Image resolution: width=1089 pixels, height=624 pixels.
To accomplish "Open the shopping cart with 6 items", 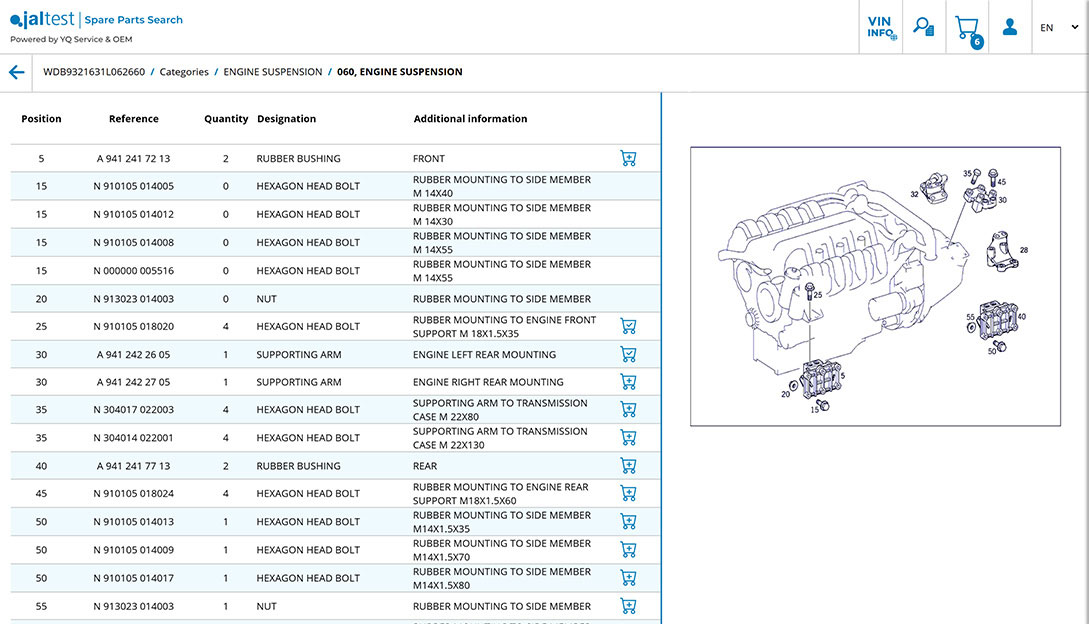I will click(x=967, y=28).
